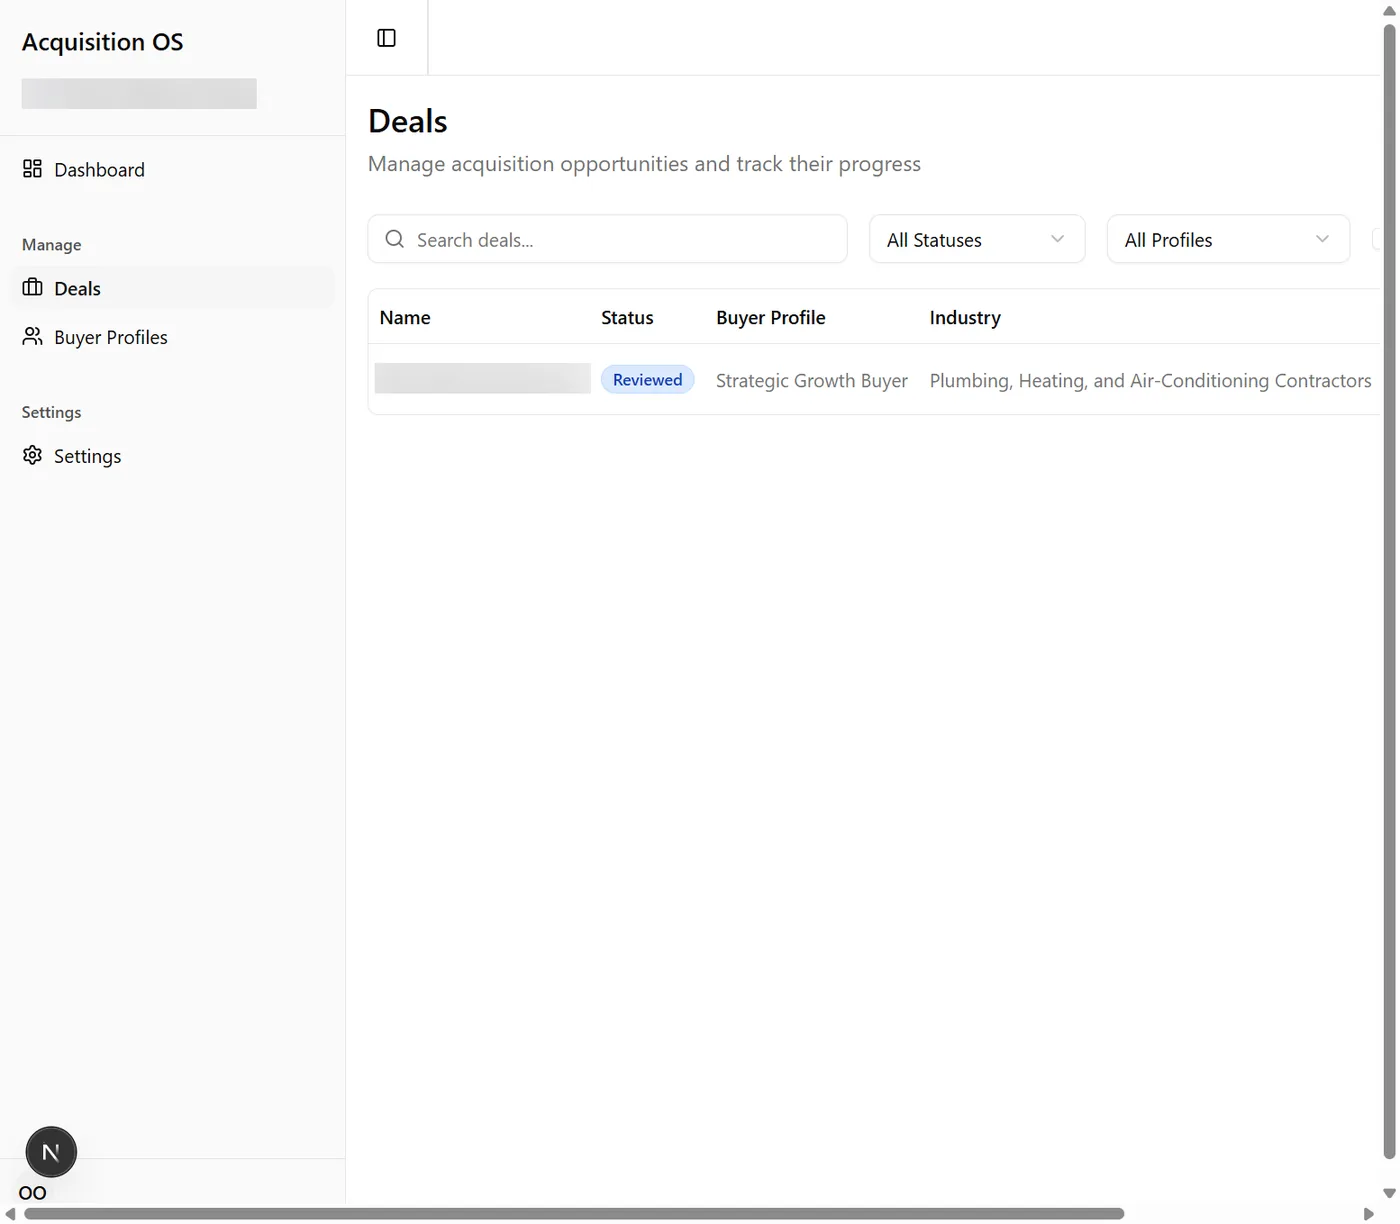
Task: Click the Buyer Profiles people icon
Action: (32, 336)
